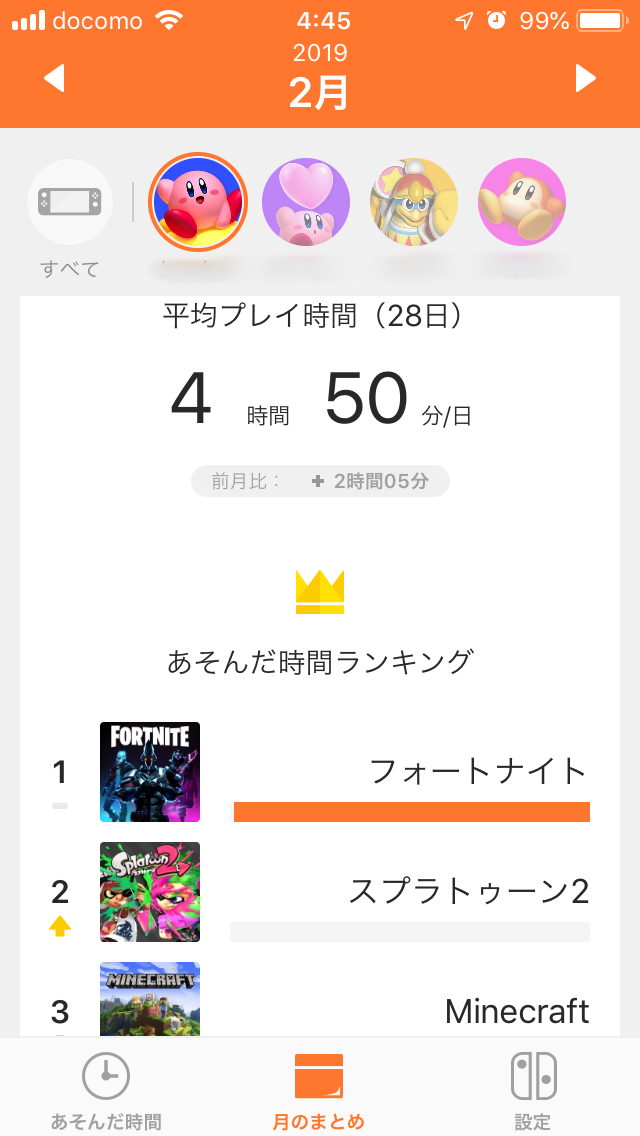Choose the Kirby with heart user avatar
Screen dimensions: 640x1136
pos(306,202)
